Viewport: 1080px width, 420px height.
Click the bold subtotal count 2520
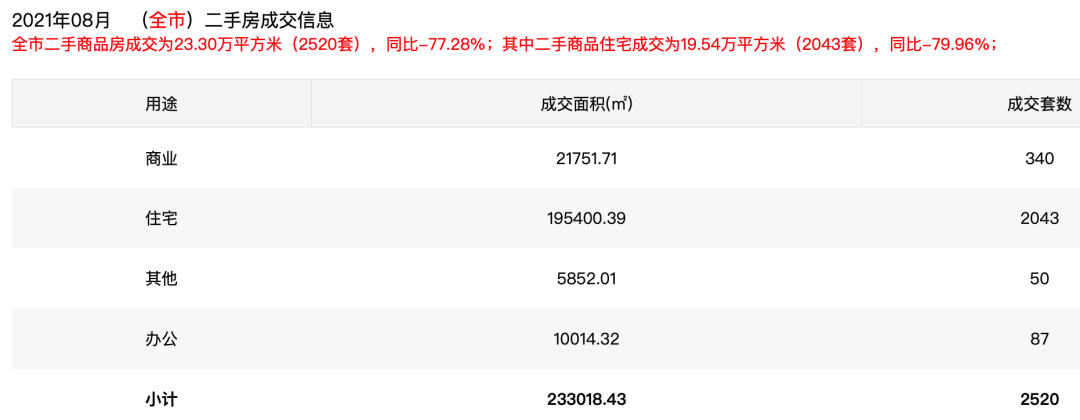[1039, 399]
